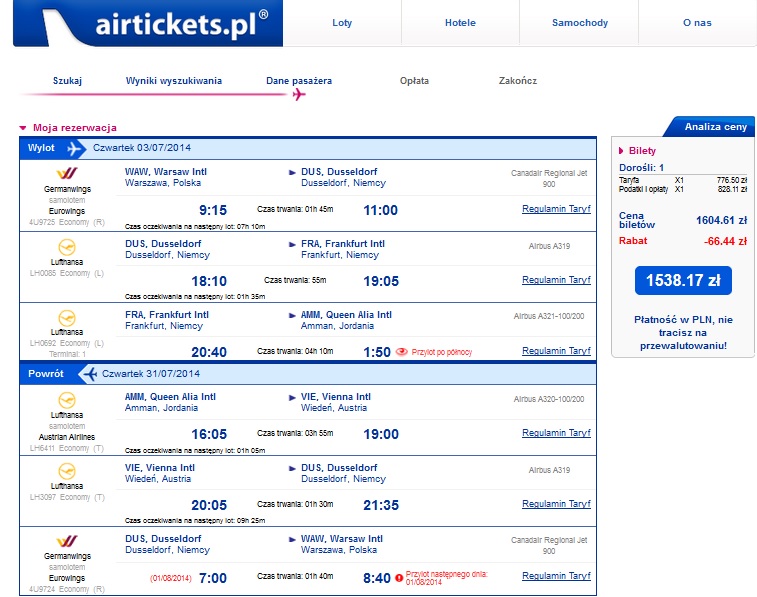This screenshot has width=757, height=597.
Task: Click the 1538.17 zł total price button
Action: pos(683,280)
